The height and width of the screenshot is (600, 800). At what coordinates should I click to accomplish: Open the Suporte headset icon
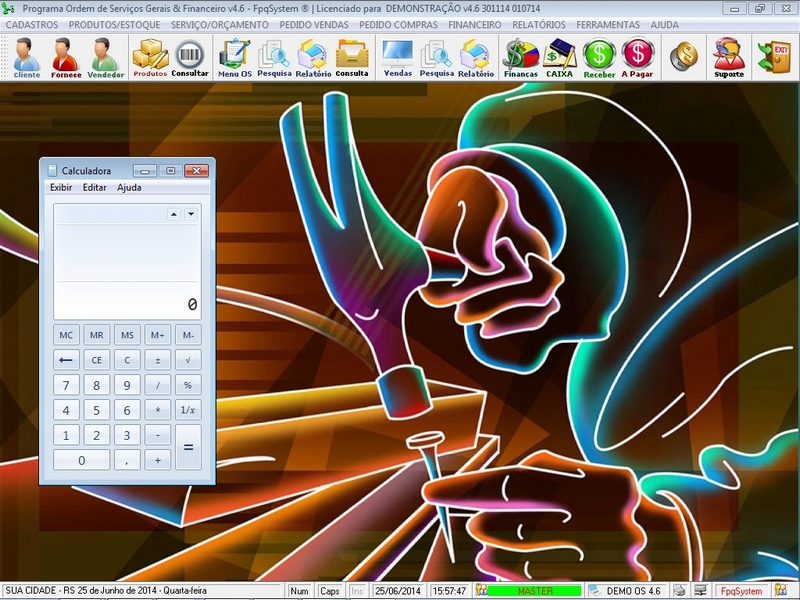[729, 58]
